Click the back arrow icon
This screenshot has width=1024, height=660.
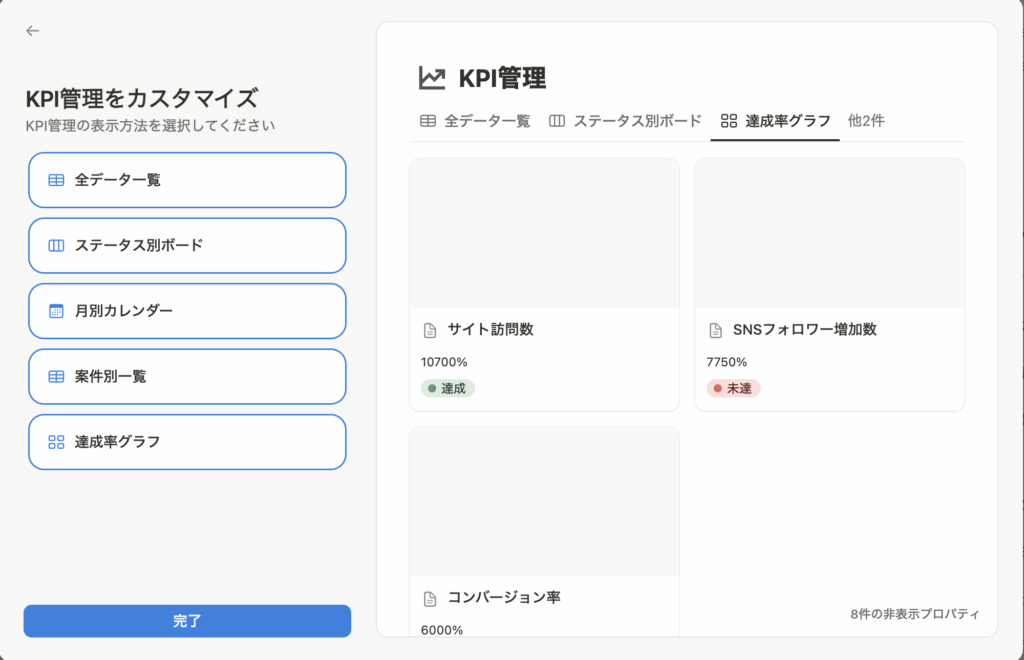click(33, 31)
